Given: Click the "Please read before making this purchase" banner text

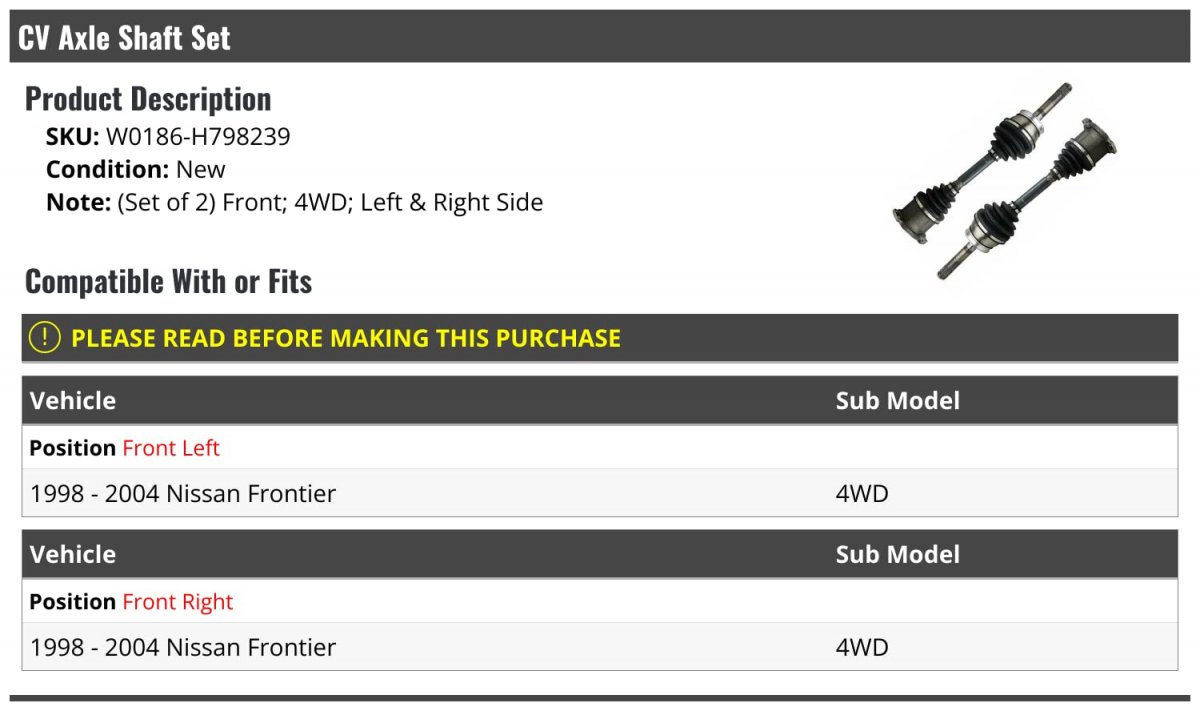Looking at the screenshot, I should 346,338.
